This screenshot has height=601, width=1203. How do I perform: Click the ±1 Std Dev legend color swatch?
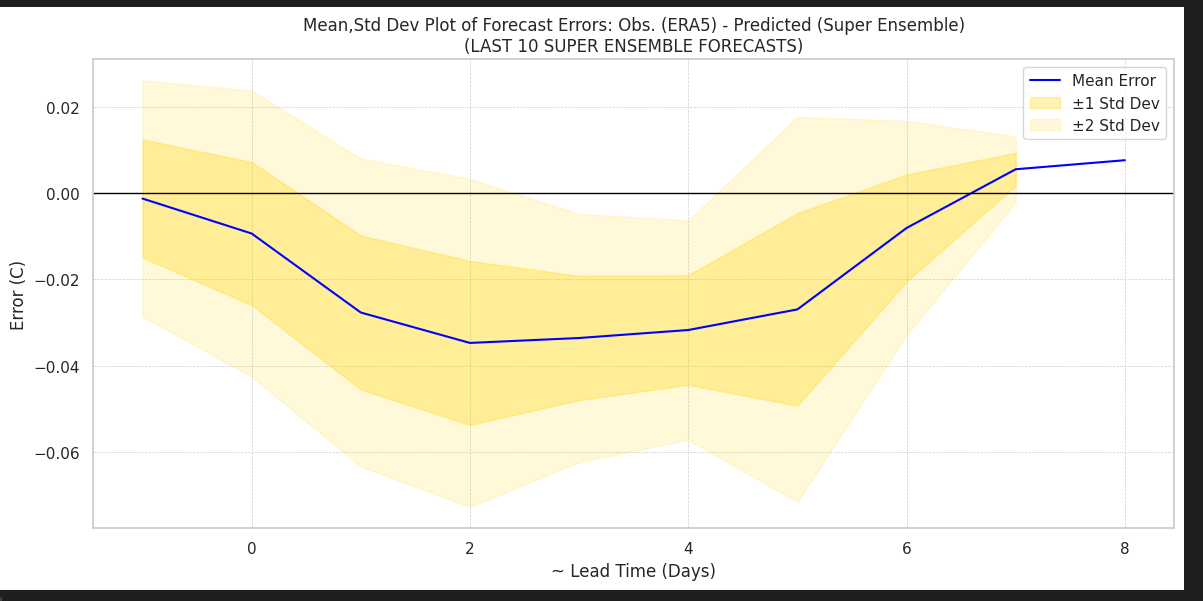(x=1043, y=103)
